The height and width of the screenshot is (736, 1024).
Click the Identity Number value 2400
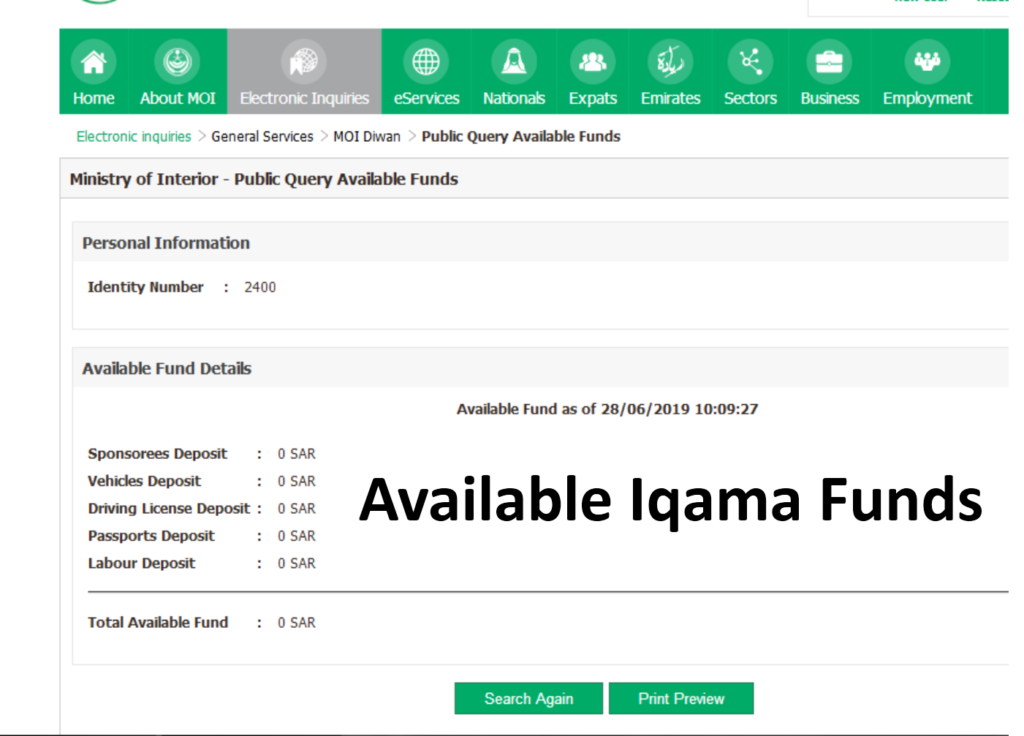[x=260, y=287]
